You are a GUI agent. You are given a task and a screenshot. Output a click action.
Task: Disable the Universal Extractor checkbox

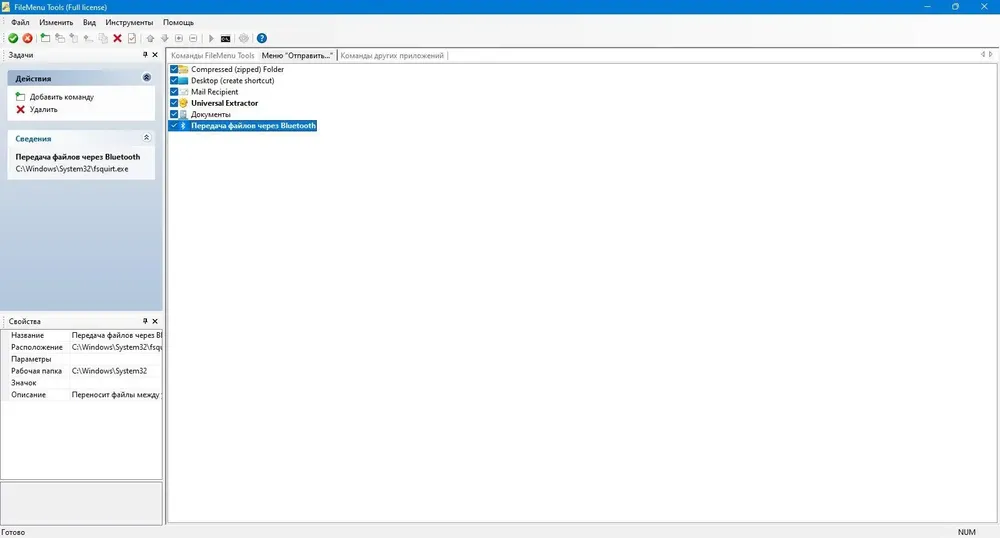(x=174, y=103)
